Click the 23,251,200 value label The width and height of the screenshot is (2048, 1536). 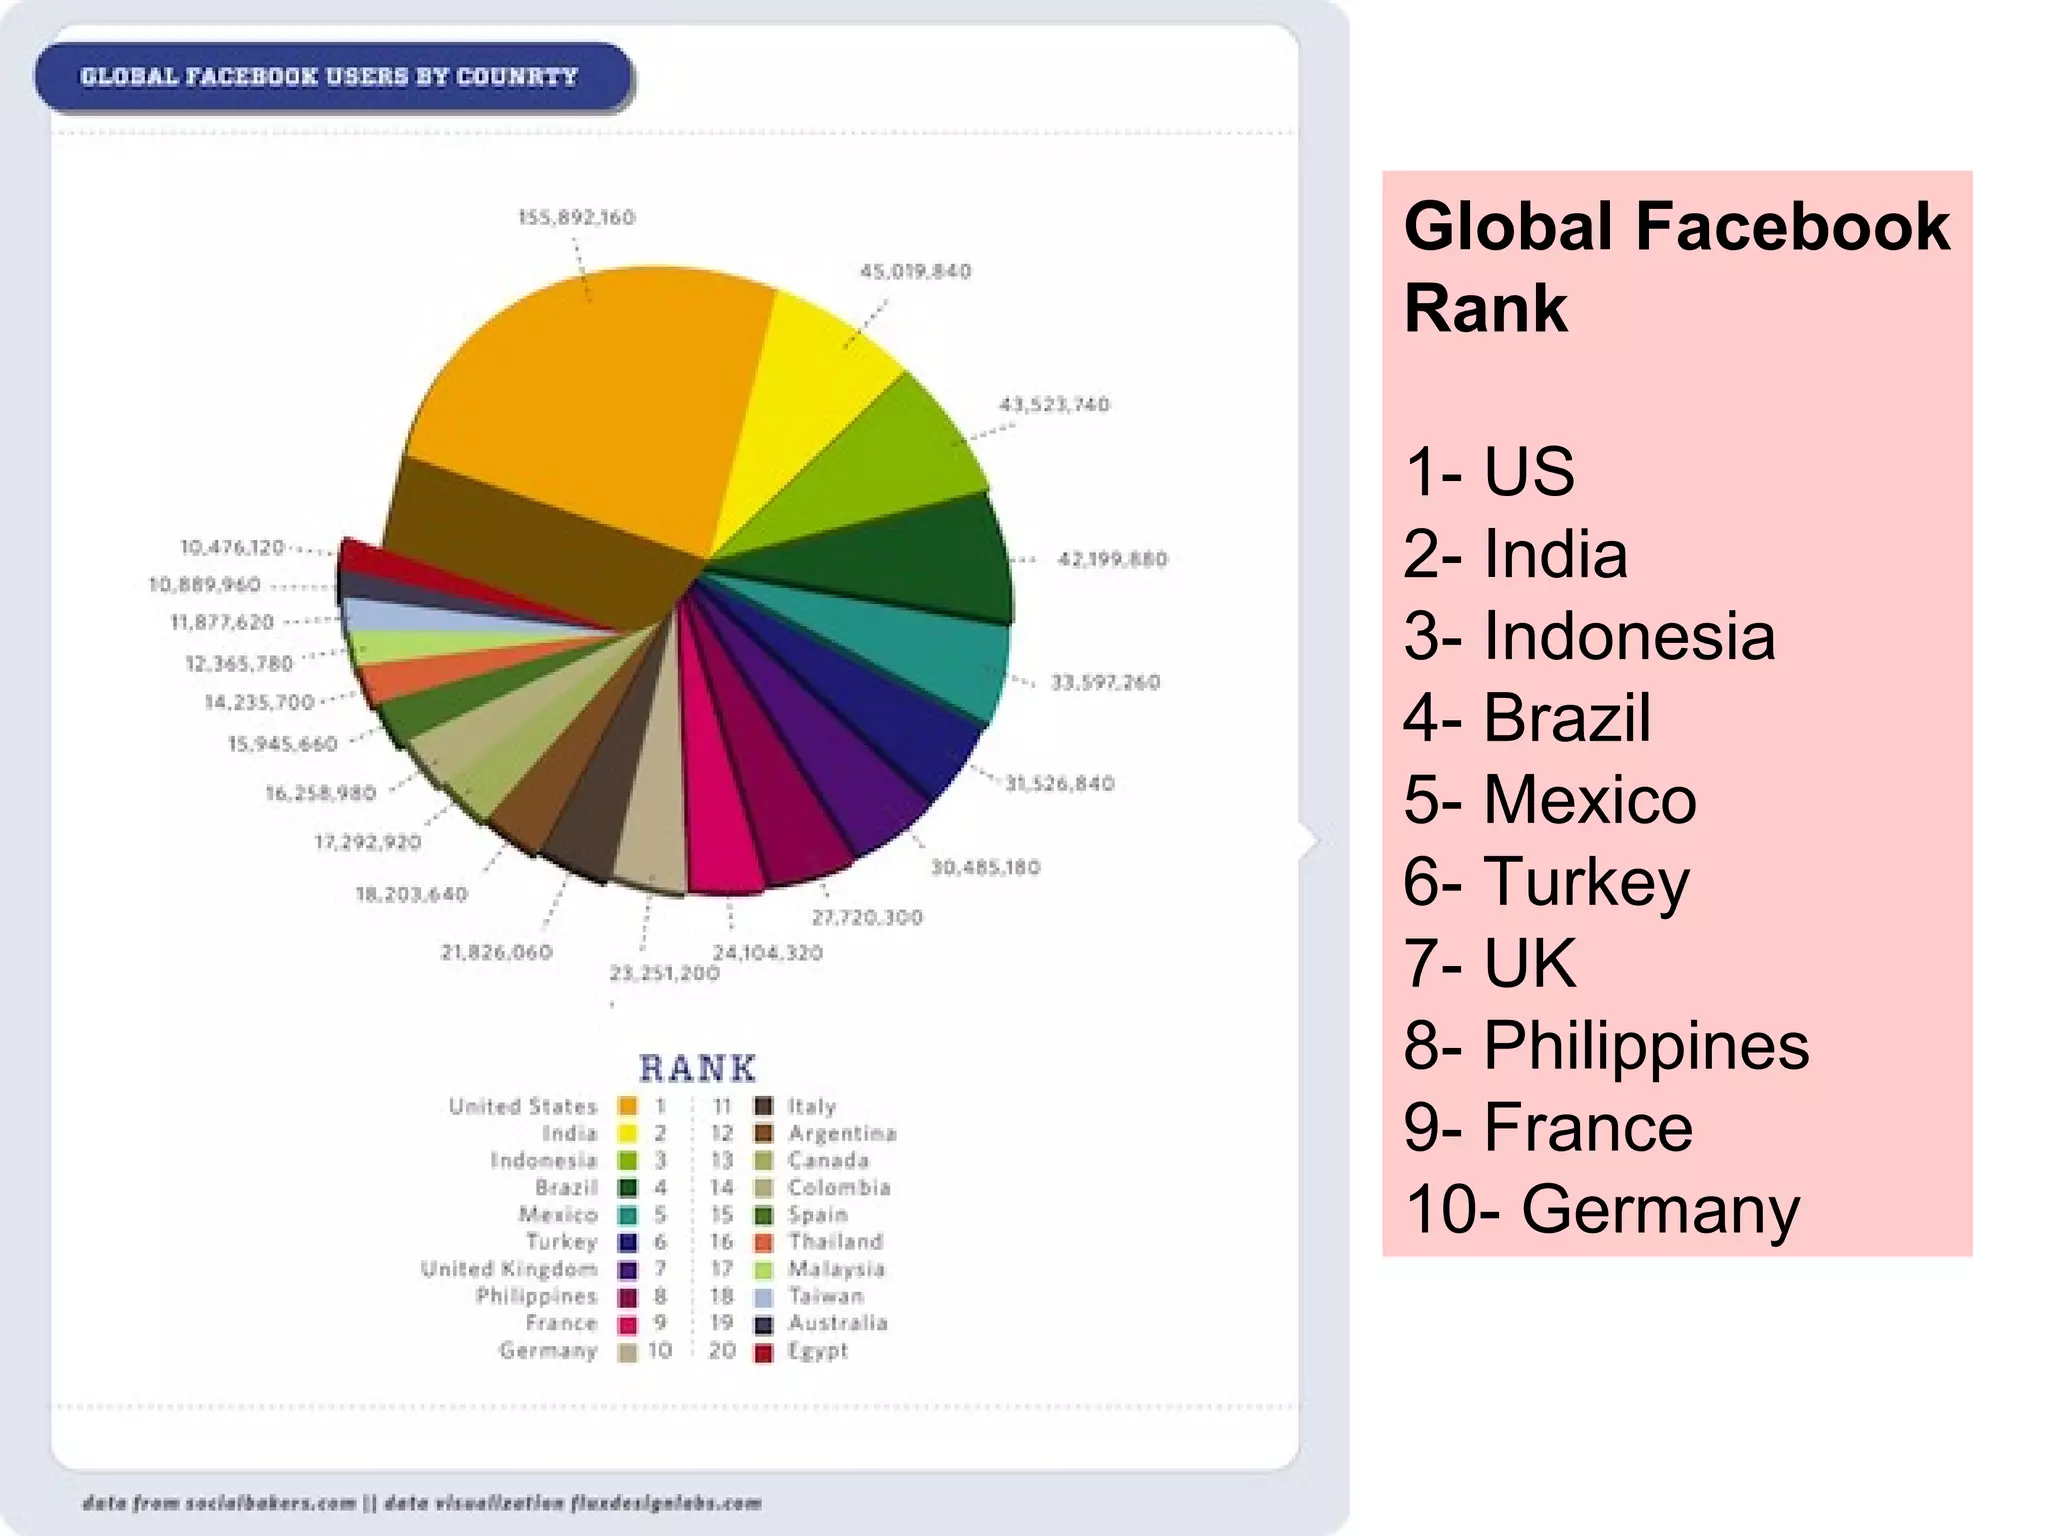(664, 973)
